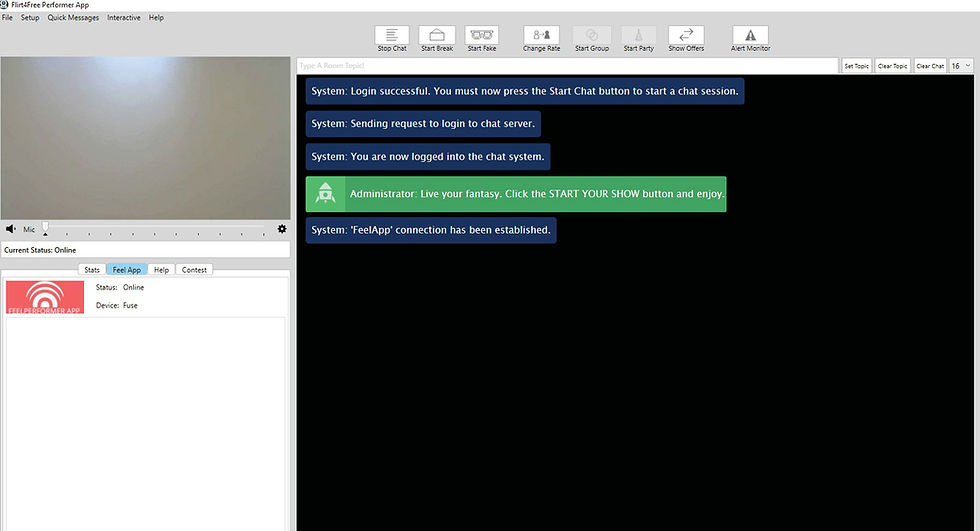Click 'Sending request to login' message
980x531 pixels.
423,124
